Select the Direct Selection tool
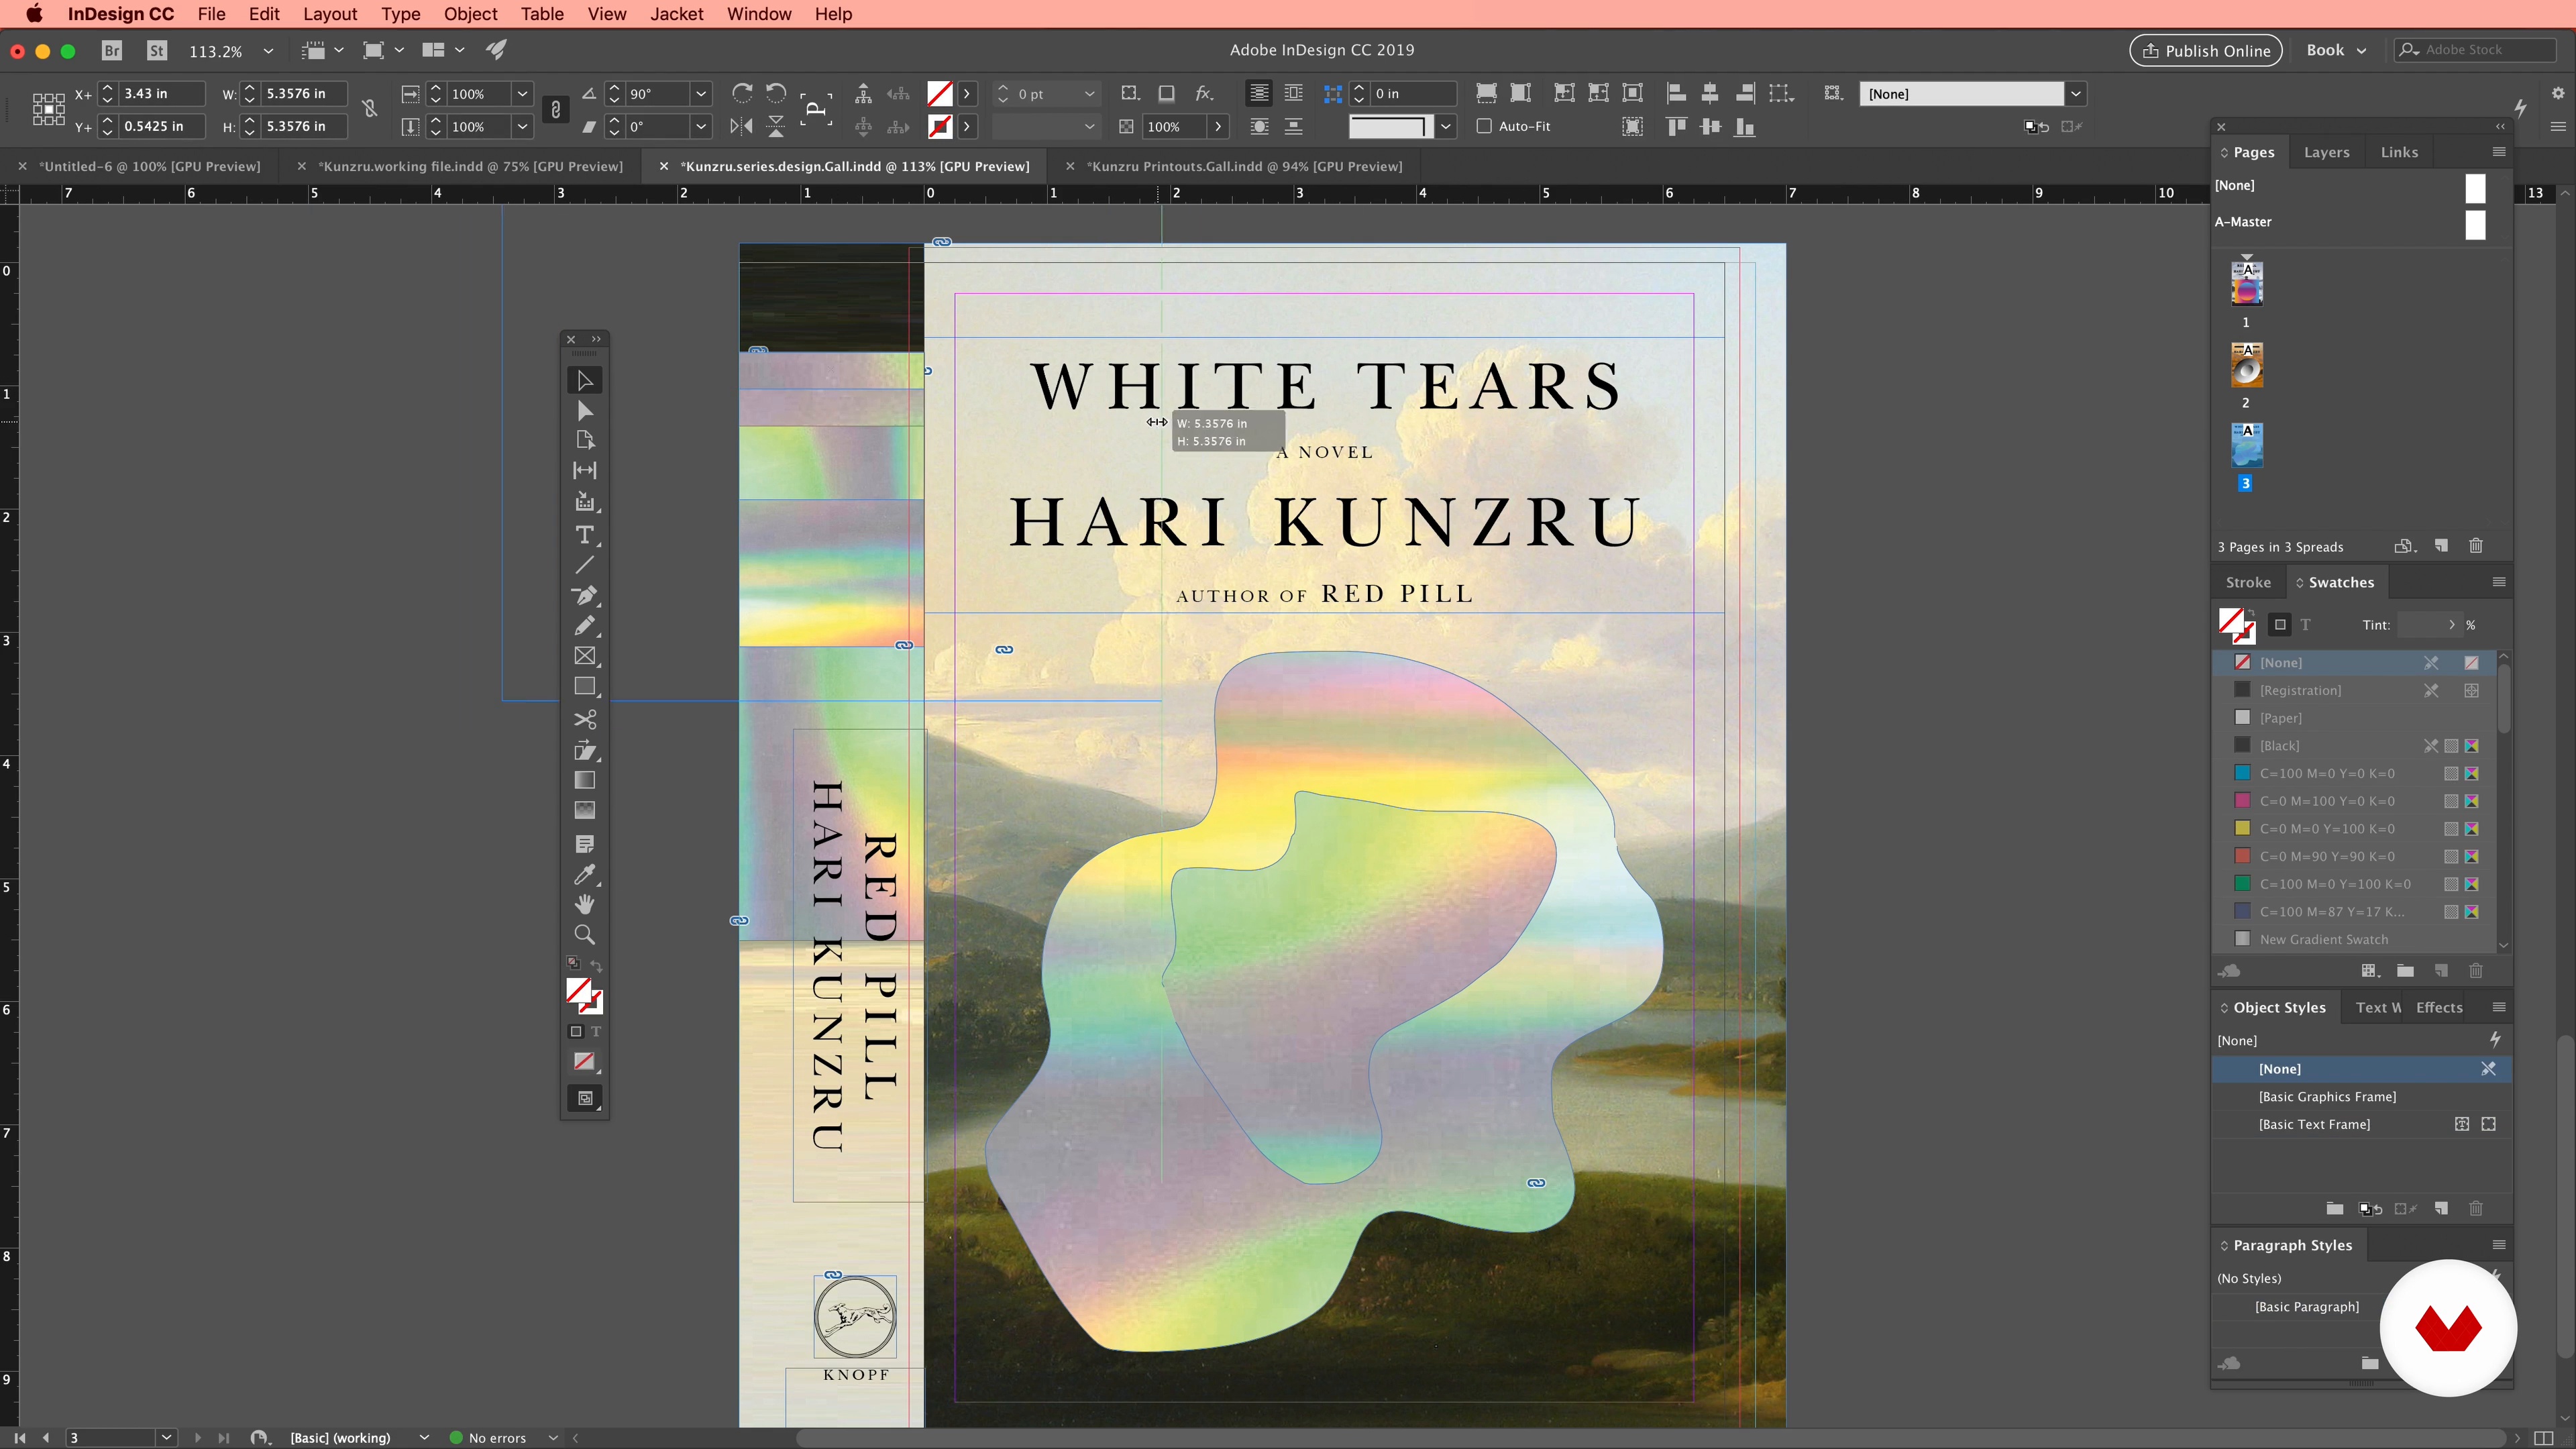This screenshot has width=2576, height=1449. tap(585, 411)
